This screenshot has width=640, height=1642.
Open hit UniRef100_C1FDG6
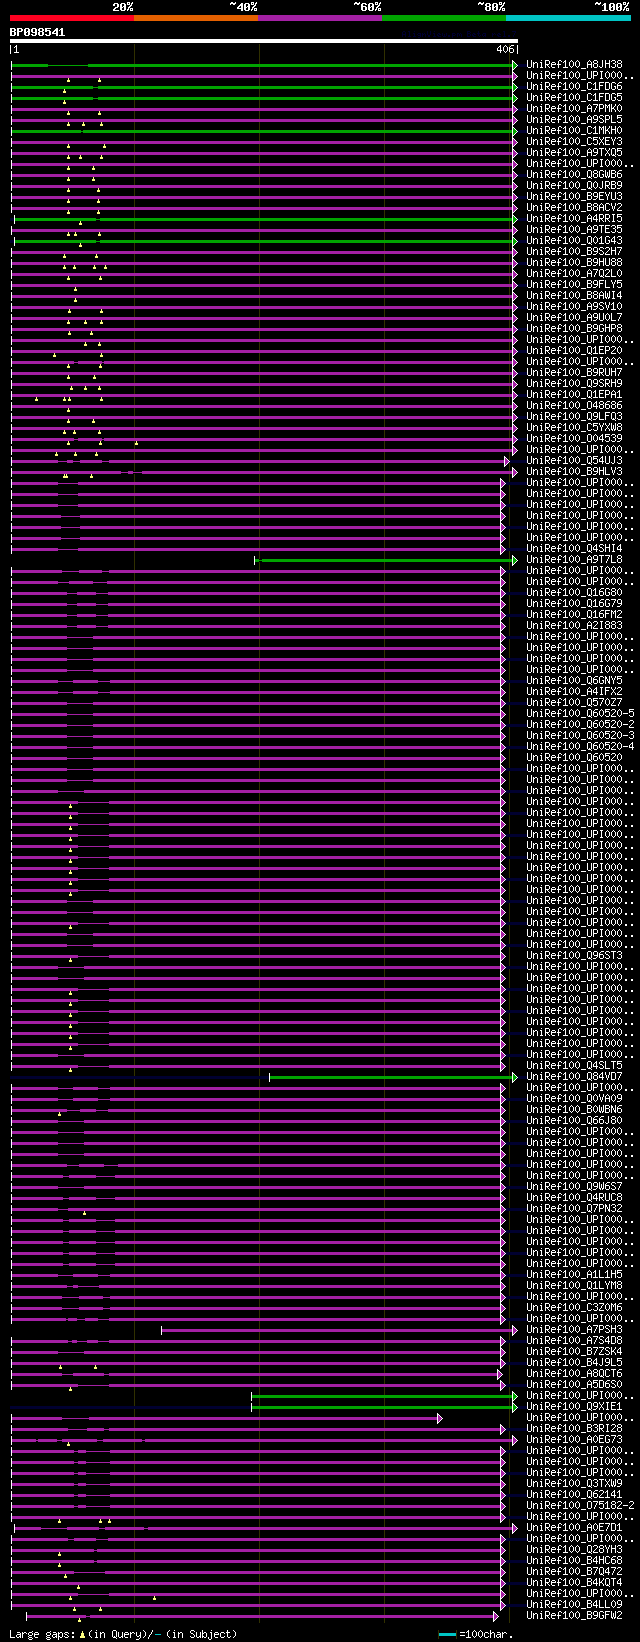[x=574, y=87]
